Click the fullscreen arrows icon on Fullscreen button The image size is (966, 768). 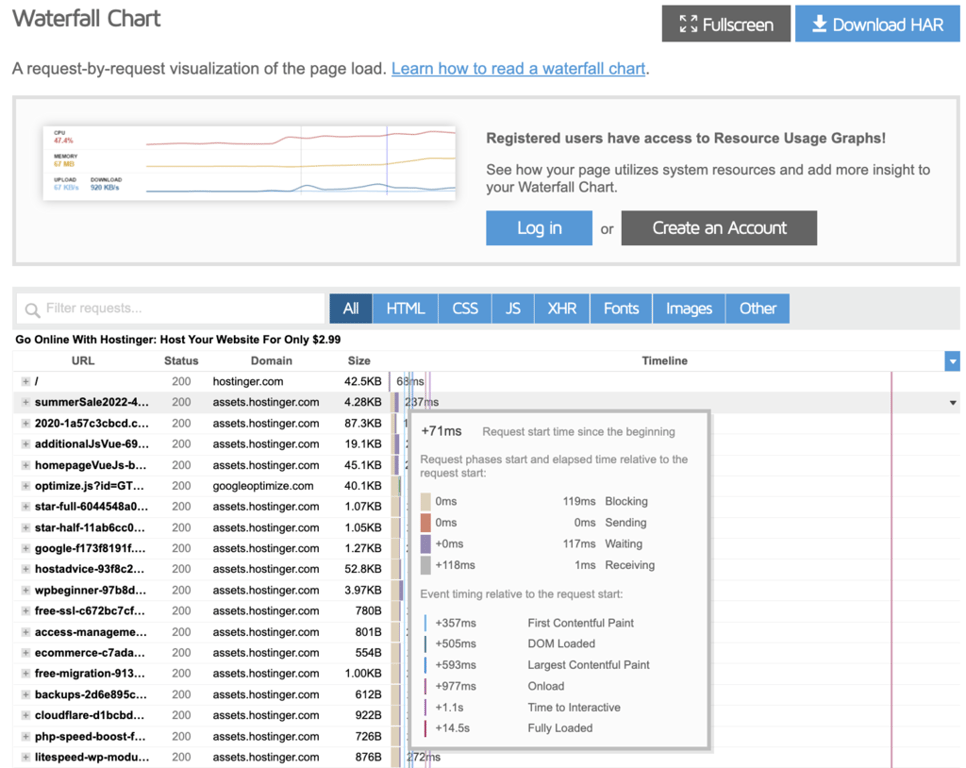click(689, 24)
